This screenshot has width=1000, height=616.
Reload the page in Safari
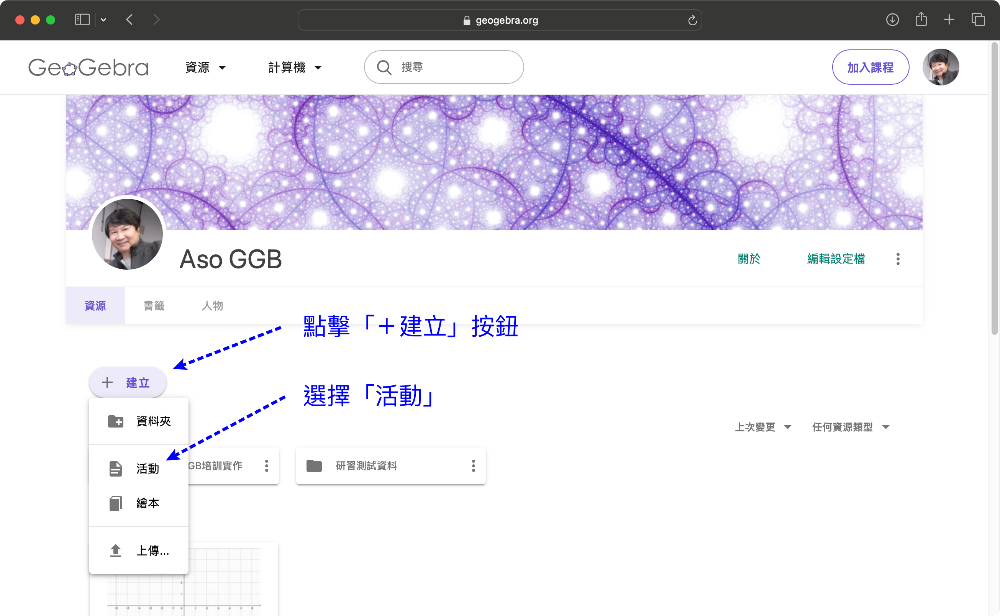coord(692,20)
